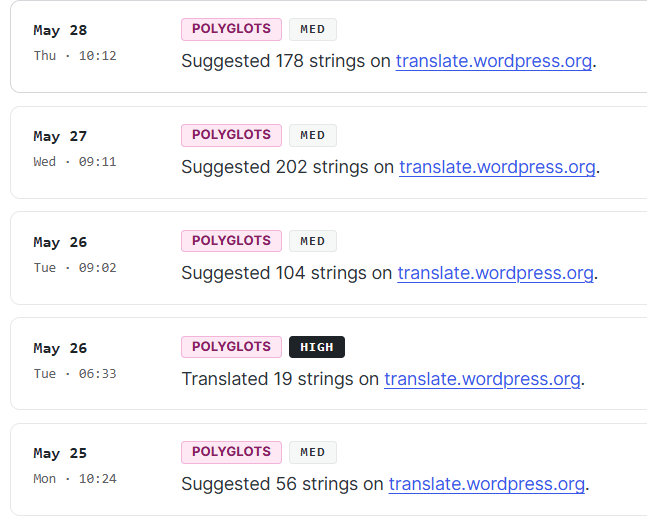This screenshot has width=647, height=519.
Task: Click MED badge on Tue 09:02 entry
Action: 313,241
